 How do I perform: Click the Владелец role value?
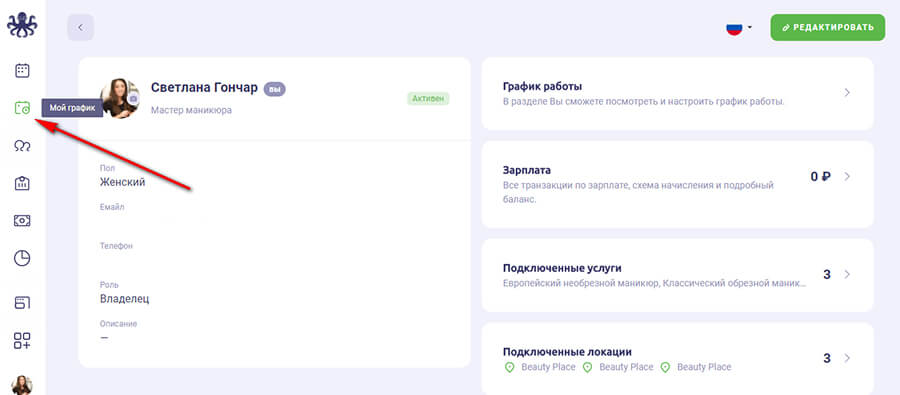coord(125,299)
